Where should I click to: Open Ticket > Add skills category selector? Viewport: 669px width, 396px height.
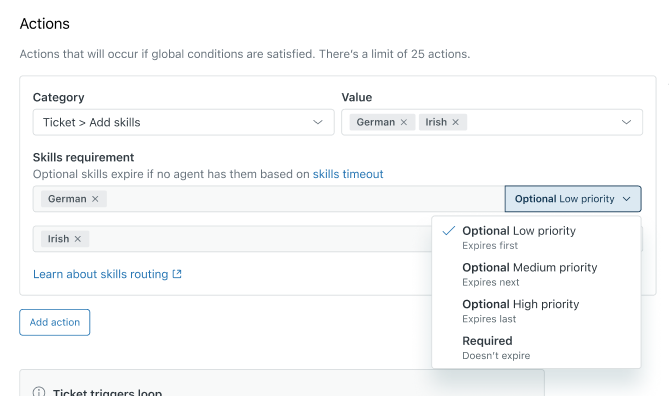tap(183, 122)
